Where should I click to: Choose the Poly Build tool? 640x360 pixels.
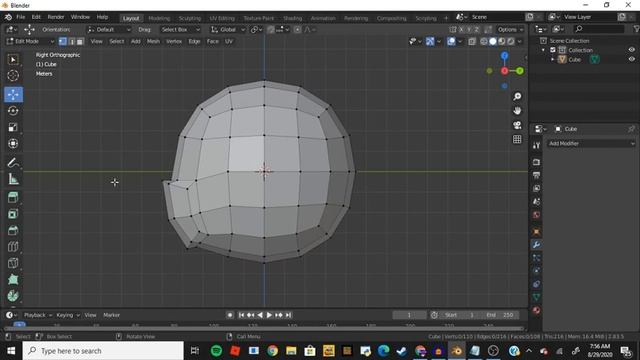(13, 280)
